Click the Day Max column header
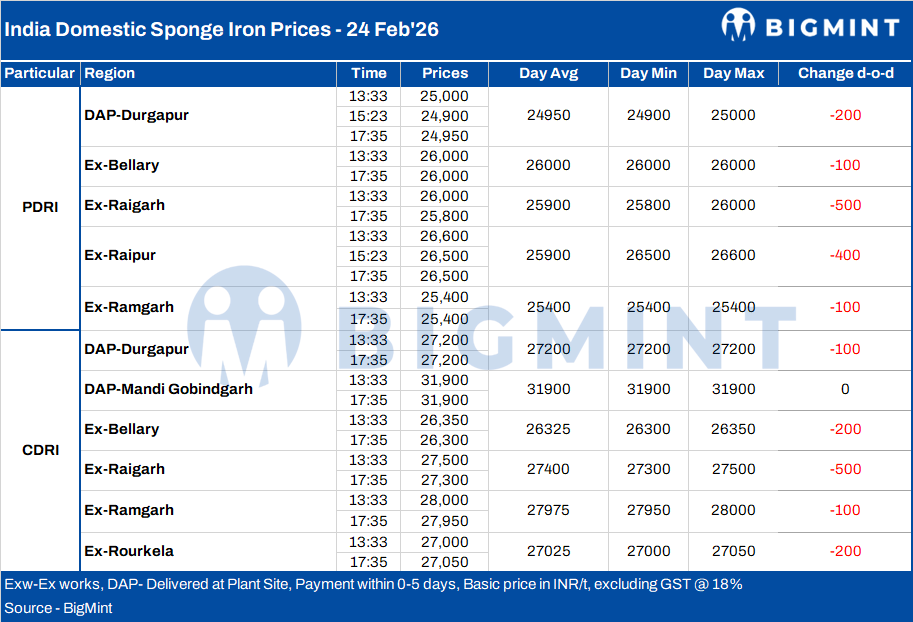This screenshot has width=913, height=622. tap(733, 73)
